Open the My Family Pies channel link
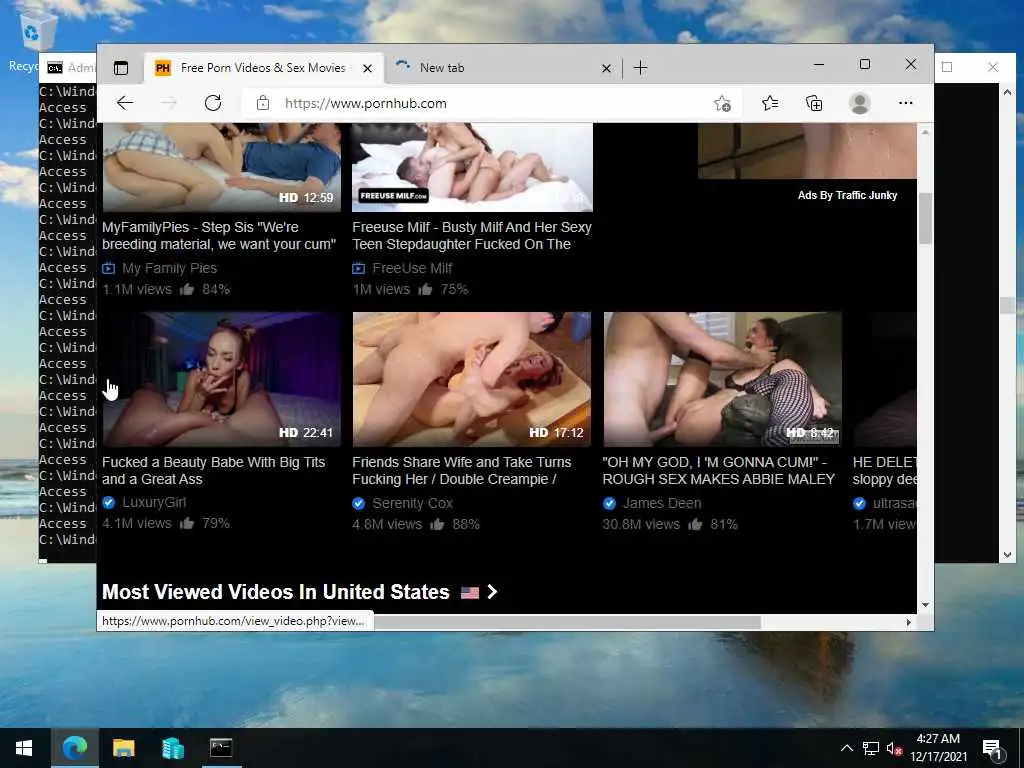The height and width of the screenshot is (768, 1024). coord(169,268)
